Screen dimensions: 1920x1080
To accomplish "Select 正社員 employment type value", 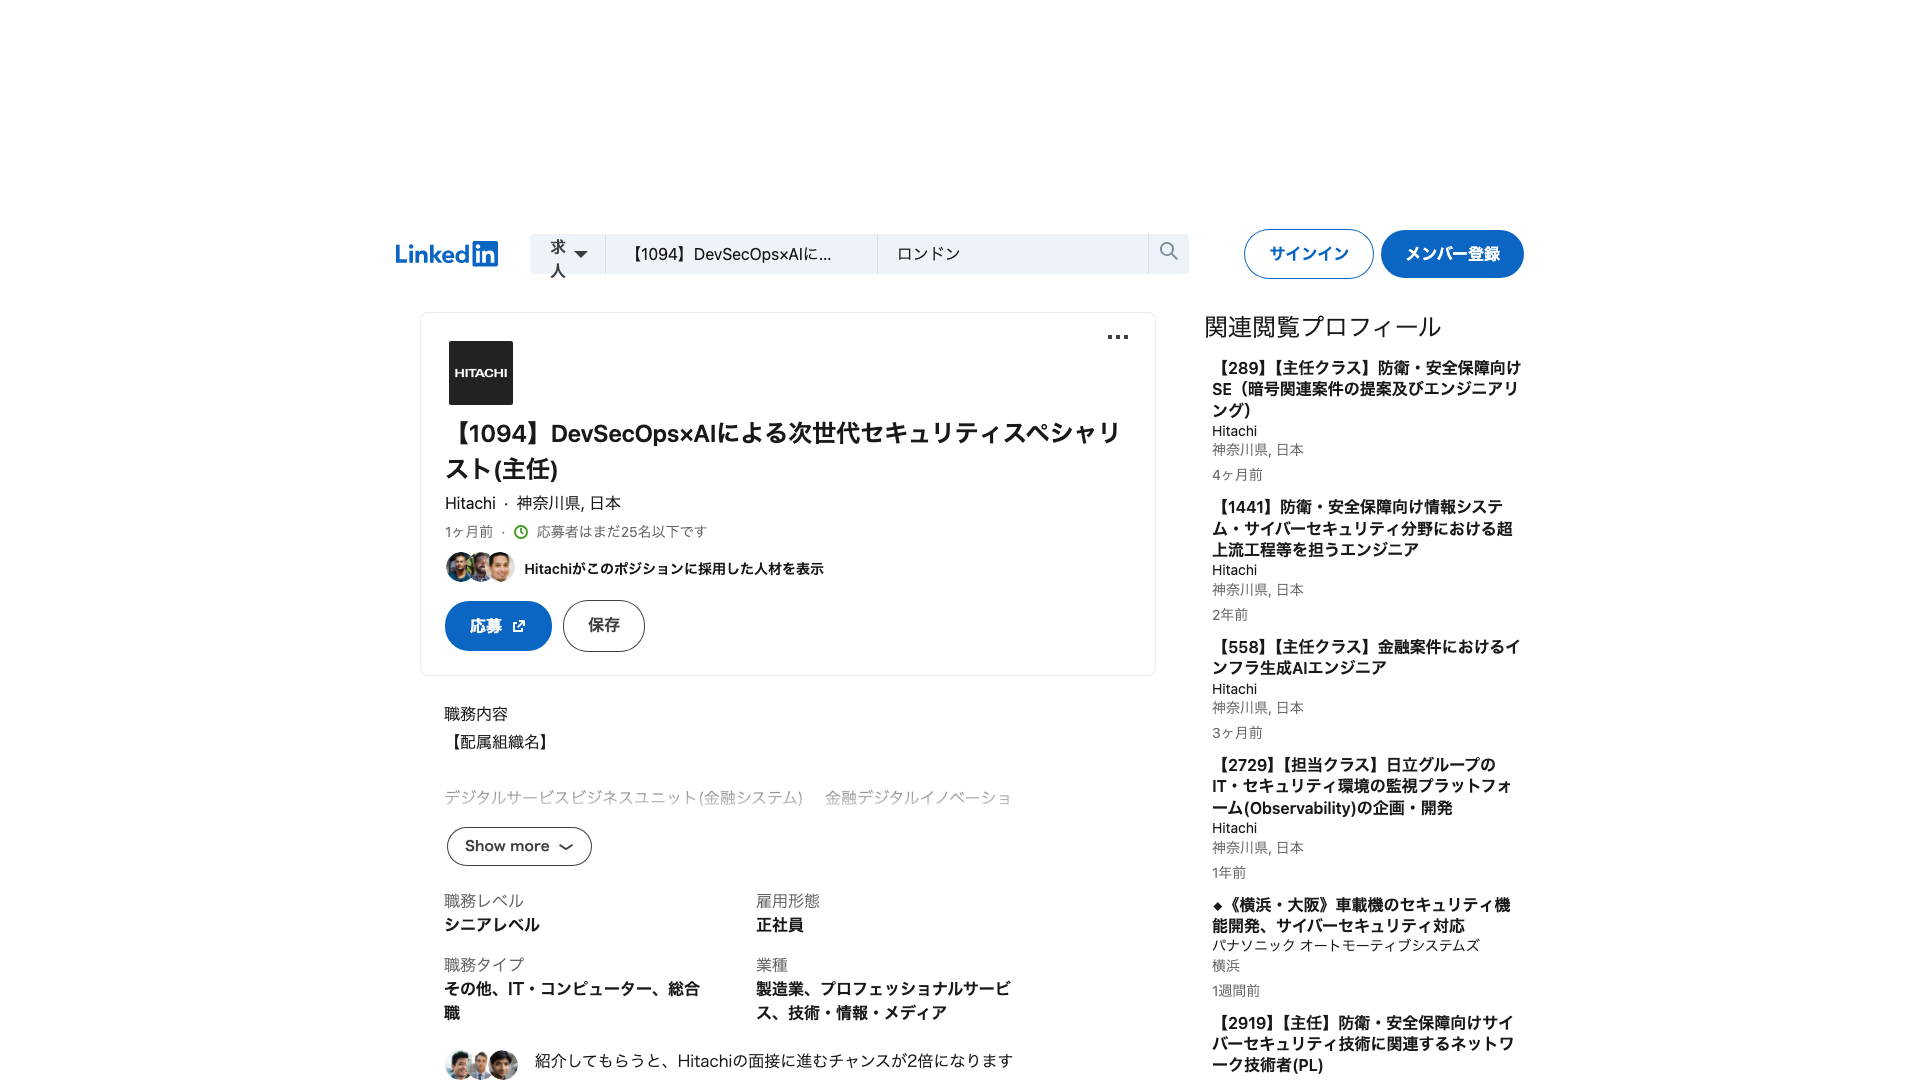I will pos(780,925).
